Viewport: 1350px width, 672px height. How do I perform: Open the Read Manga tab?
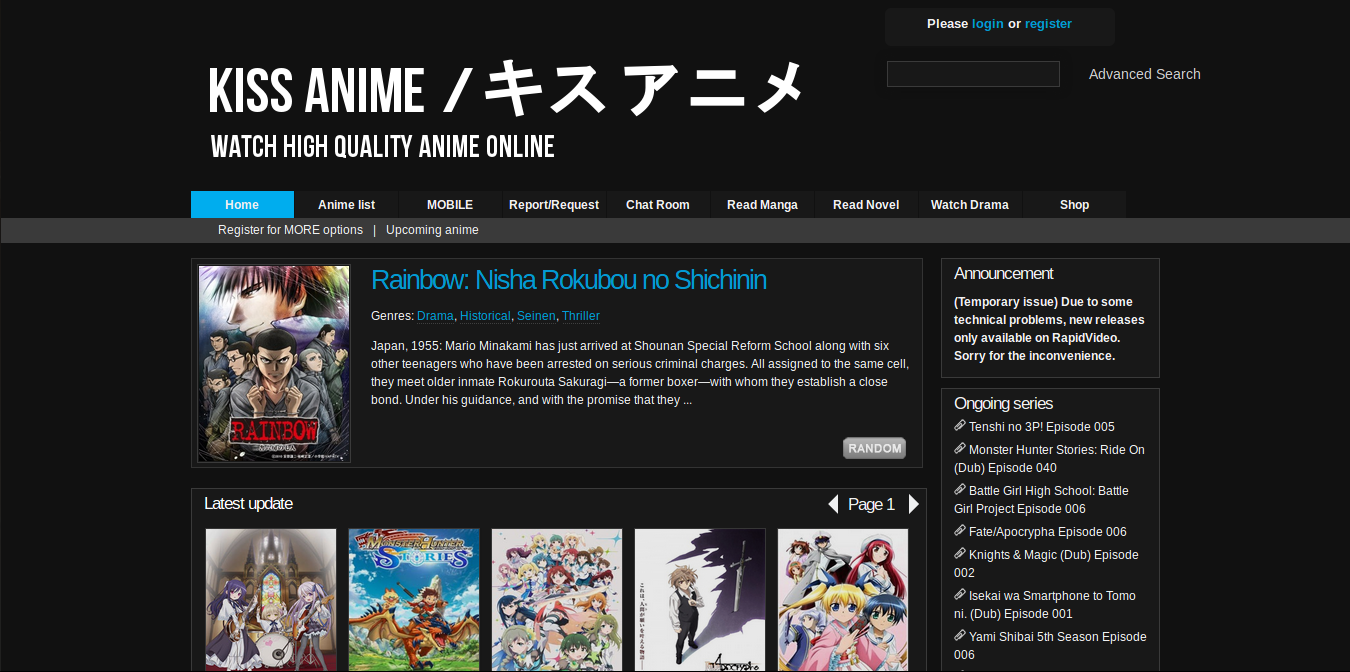pyautogui.click(x=762, y=204)
